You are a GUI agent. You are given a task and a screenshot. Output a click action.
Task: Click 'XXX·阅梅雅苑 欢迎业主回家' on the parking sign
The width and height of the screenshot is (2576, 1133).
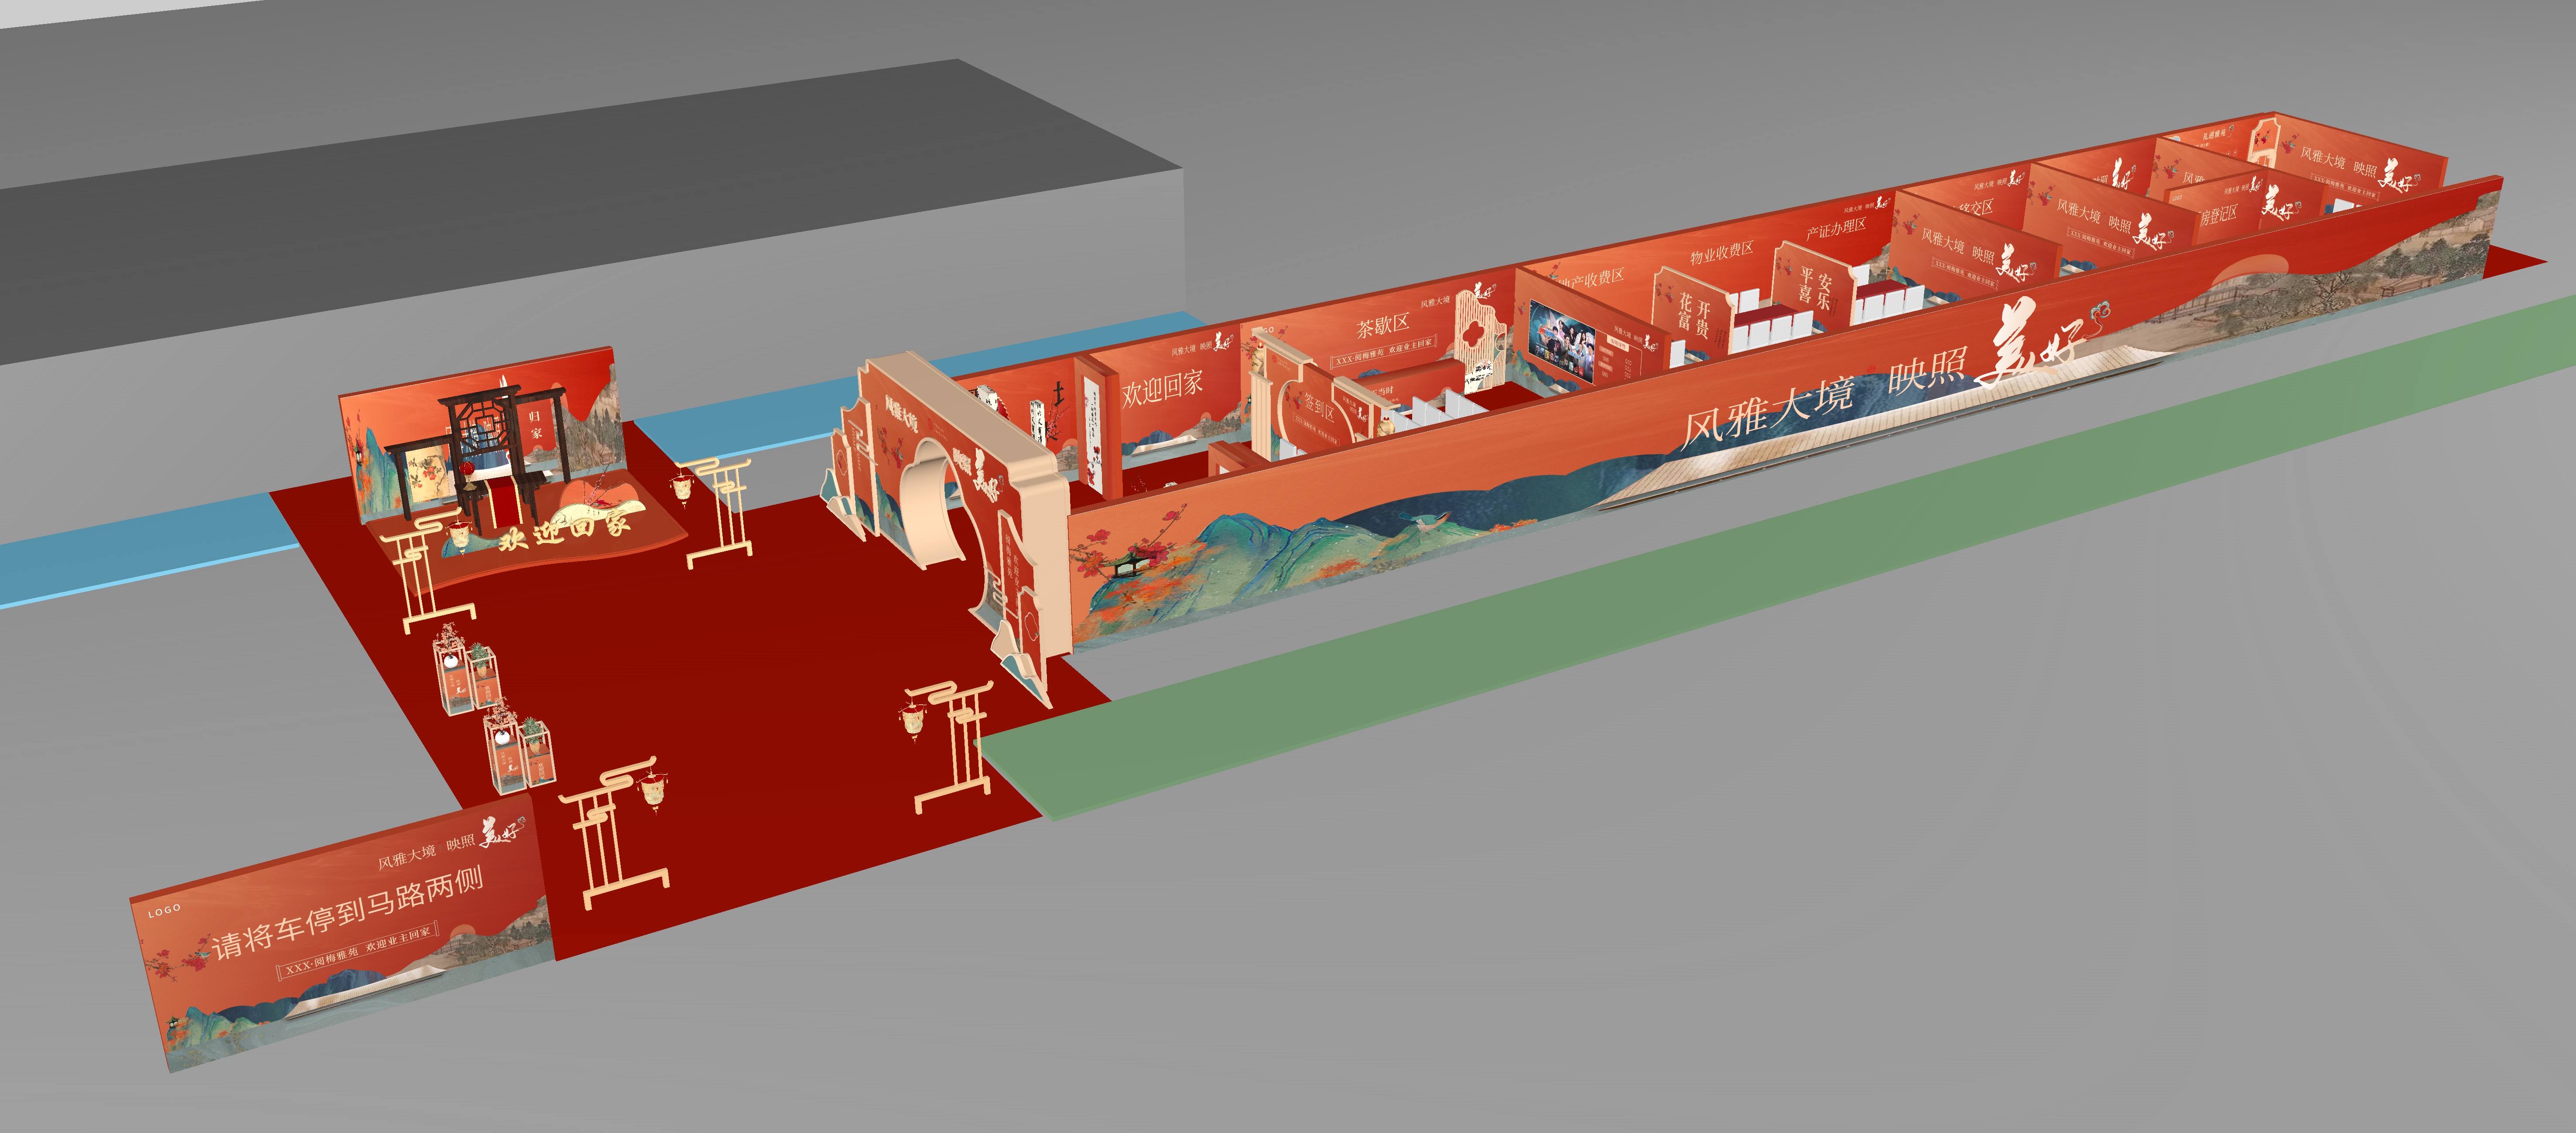coord(358,951)
